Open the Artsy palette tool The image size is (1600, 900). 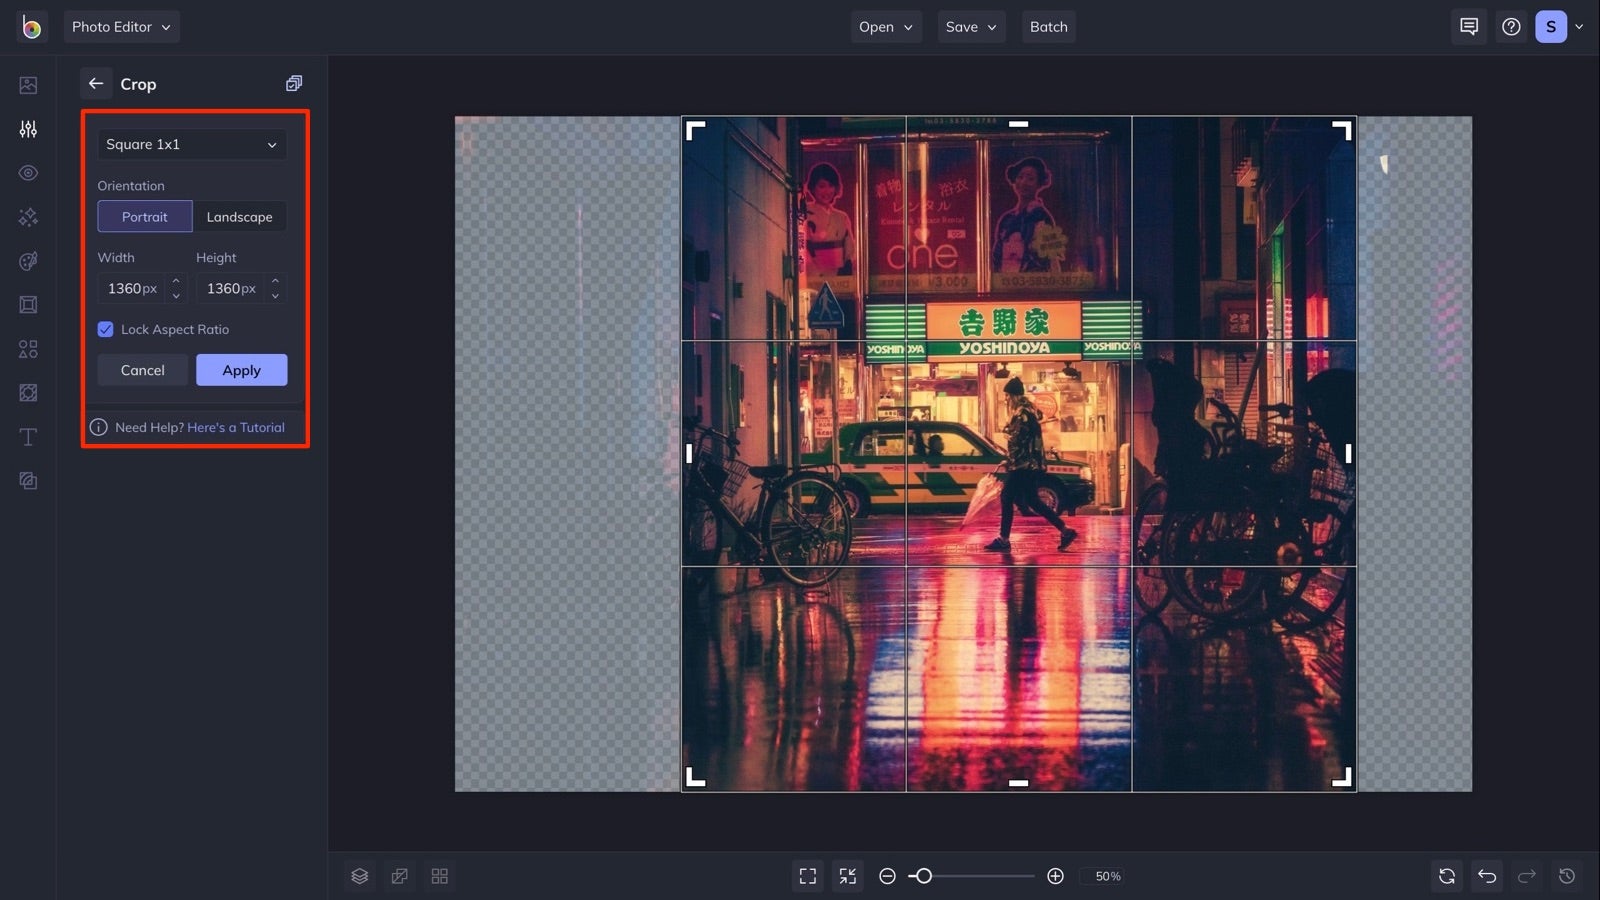27,261
